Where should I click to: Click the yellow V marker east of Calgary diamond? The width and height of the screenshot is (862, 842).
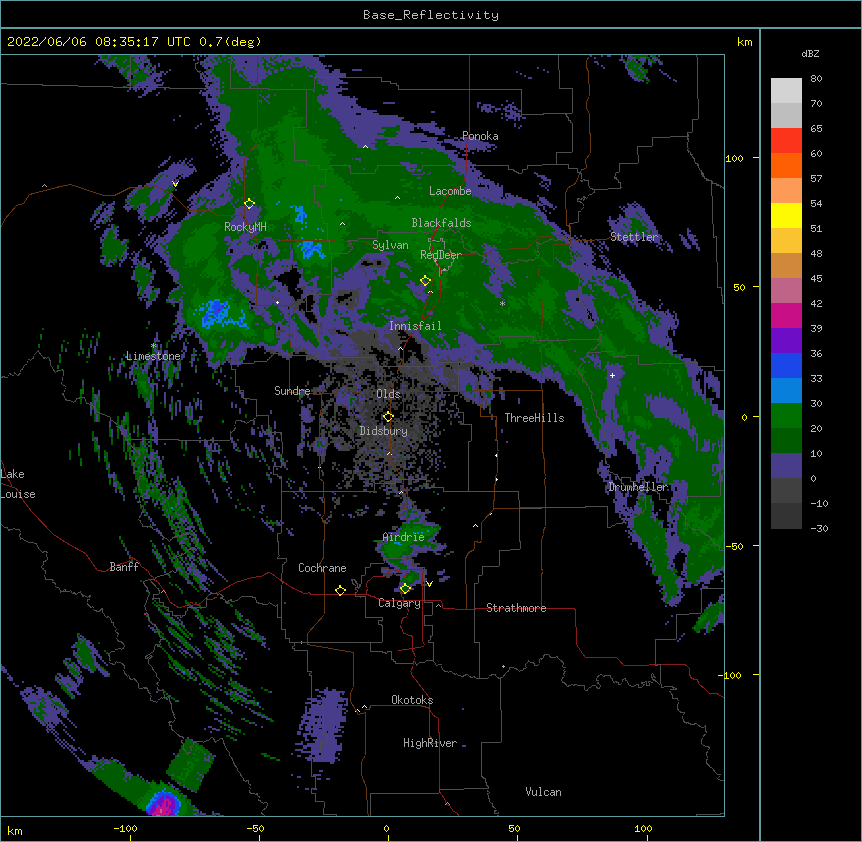[429, 584]
